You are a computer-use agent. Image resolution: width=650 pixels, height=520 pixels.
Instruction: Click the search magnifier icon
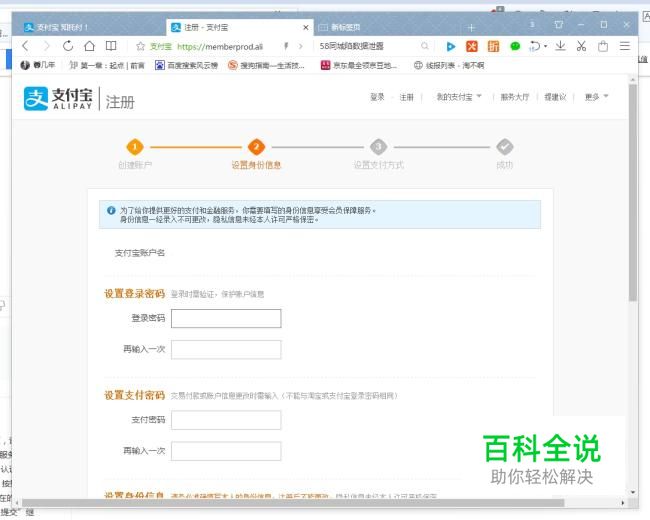click(x=424, y=46)
